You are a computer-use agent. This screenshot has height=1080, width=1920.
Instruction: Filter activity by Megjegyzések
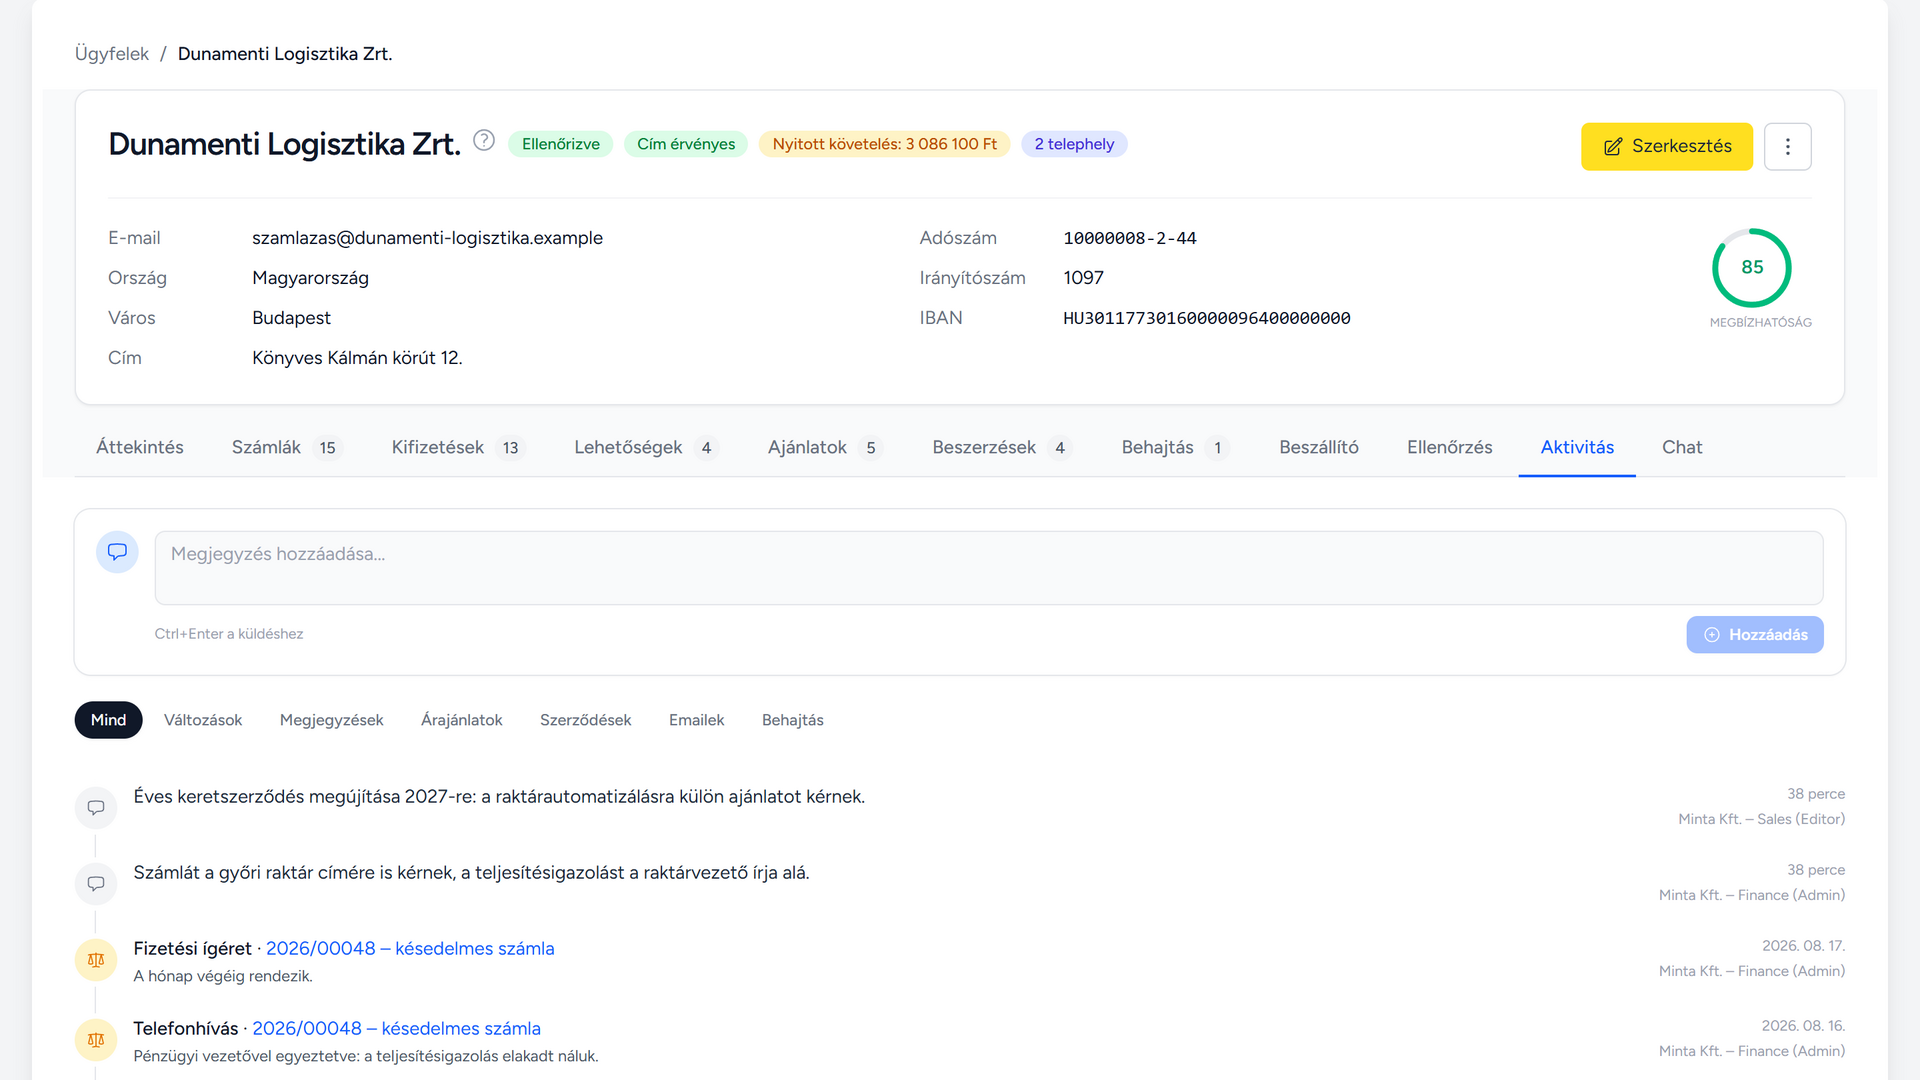click(331, 720)
